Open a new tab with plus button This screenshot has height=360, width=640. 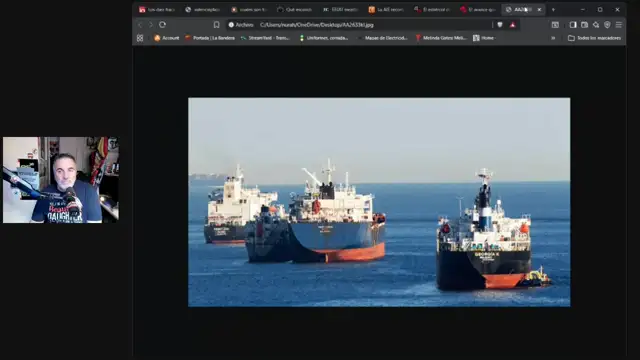(x=553, y=9)
